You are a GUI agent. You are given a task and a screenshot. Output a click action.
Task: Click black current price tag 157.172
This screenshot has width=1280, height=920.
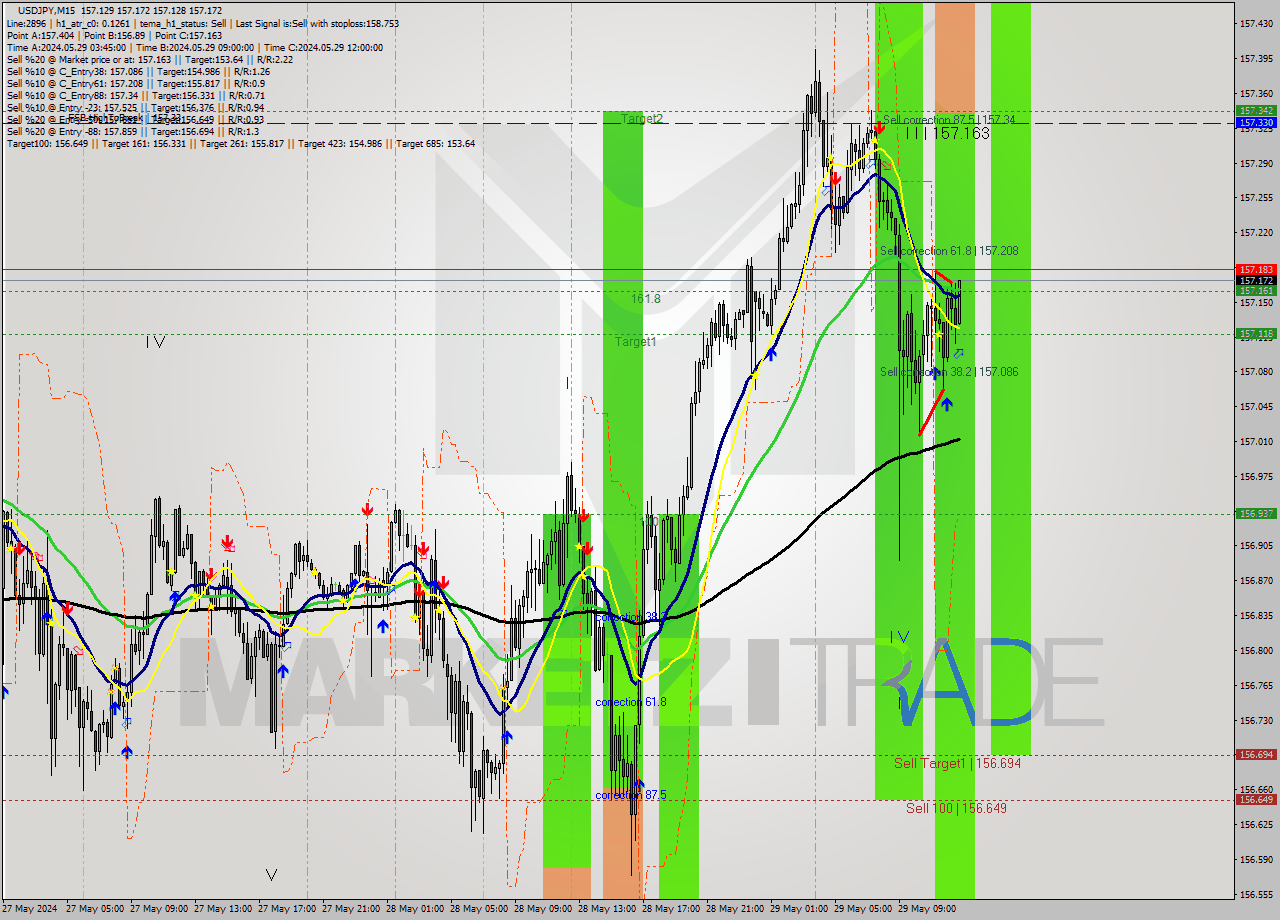[x=1256, y=281]
